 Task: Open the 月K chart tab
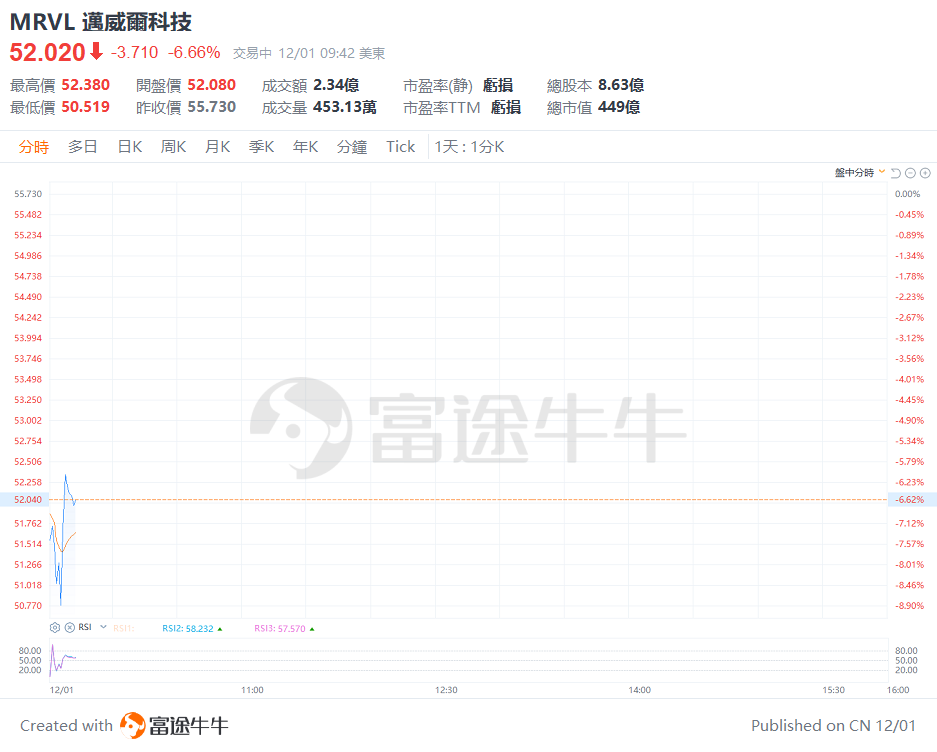(x=218, y=147)
